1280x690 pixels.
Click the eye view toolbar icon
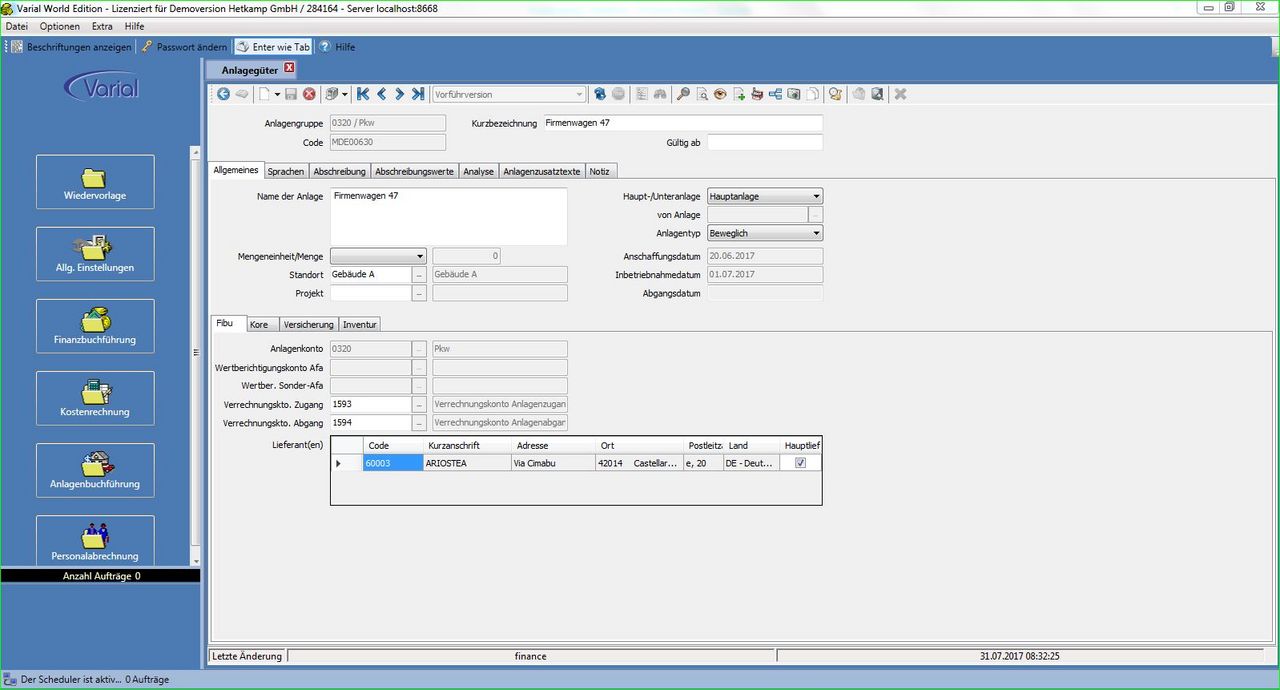coord(720,94)
